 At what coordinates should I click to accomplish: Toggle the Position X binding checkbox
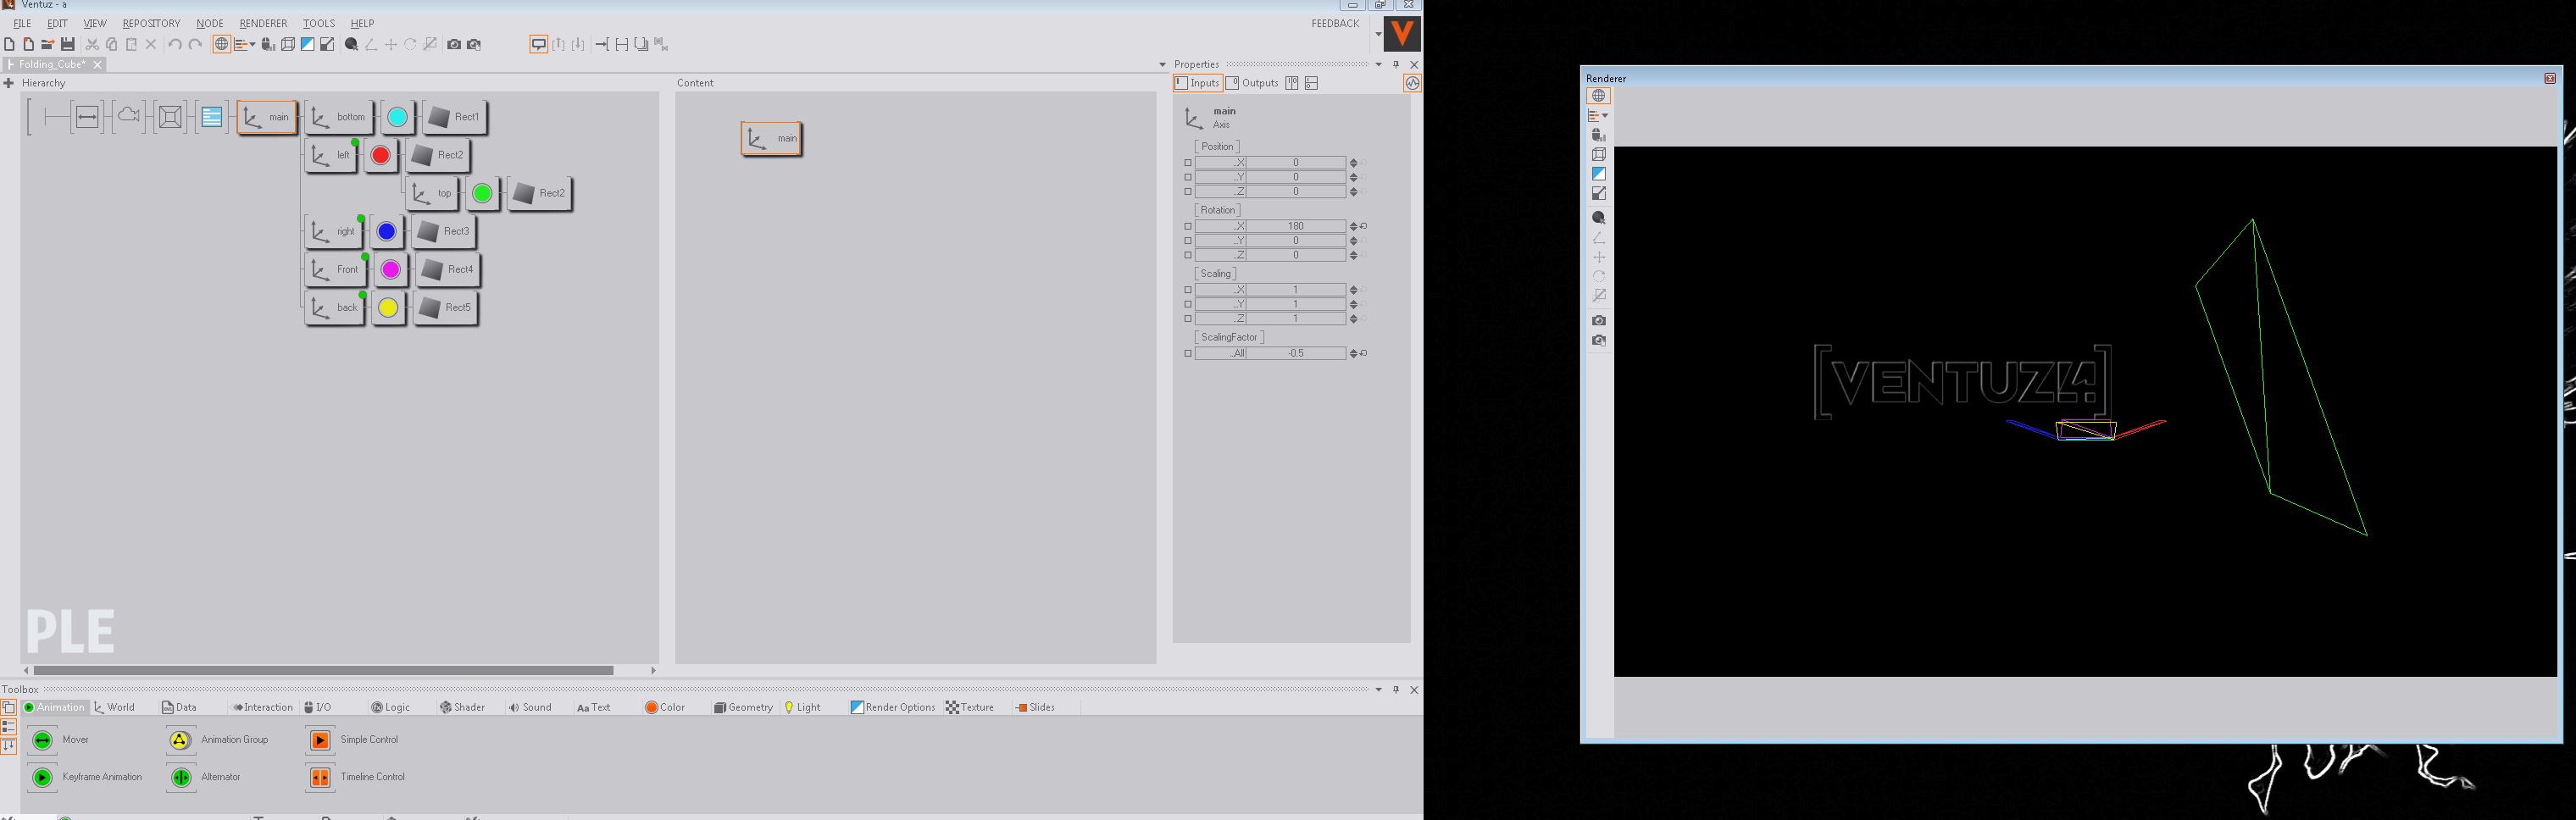(x=1188, y=163)
